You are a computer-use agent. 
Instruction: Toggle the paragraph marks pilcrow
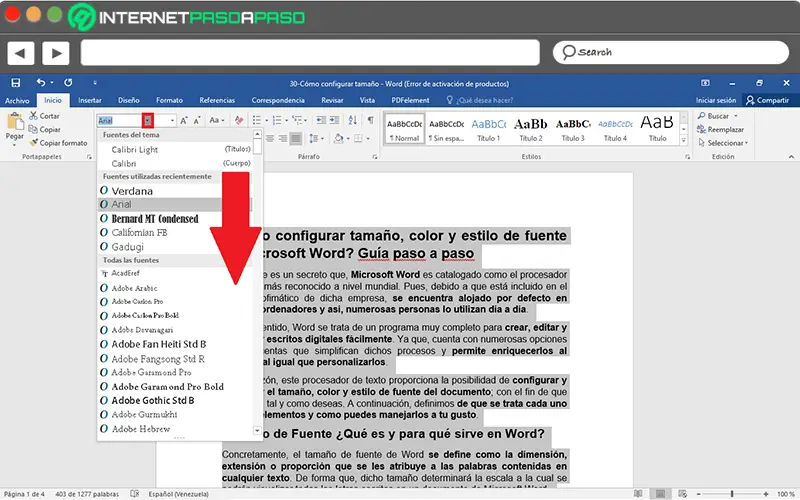click(370, 120)
